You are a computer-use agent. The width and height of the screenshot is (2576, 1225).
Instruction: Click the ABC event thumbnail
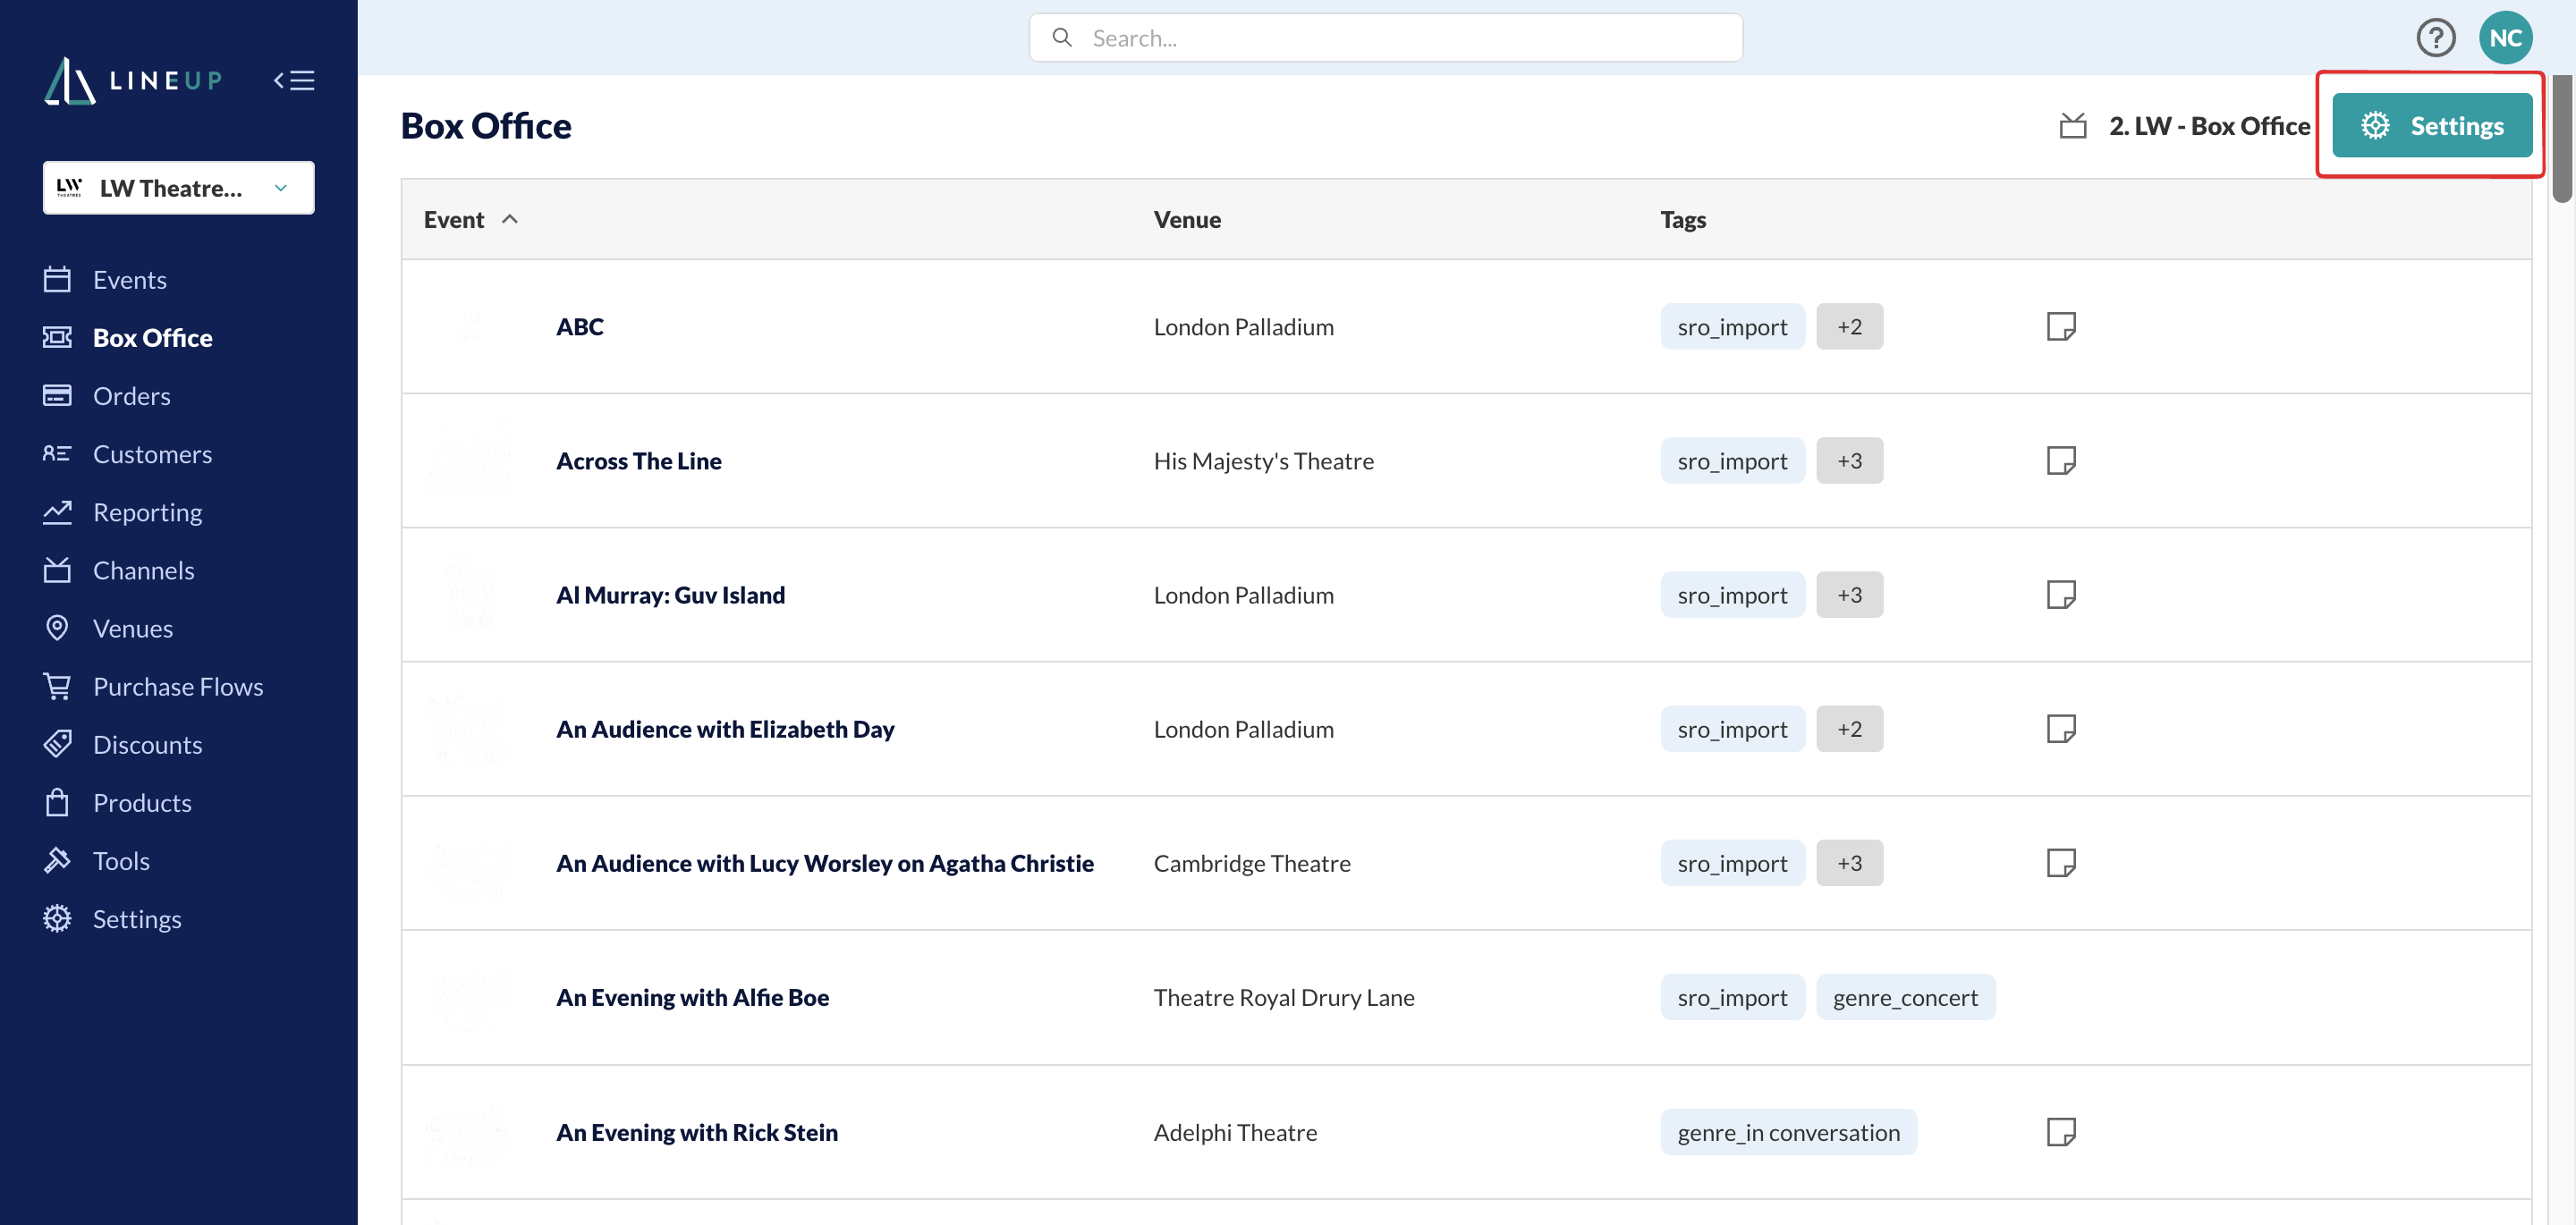(469, 326)
